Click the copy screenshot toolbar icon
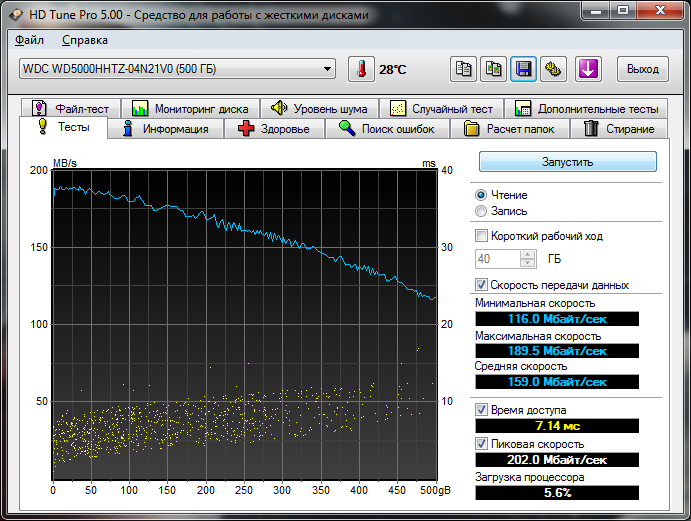The height and width of the screenshot is (521, 691). 493,69
